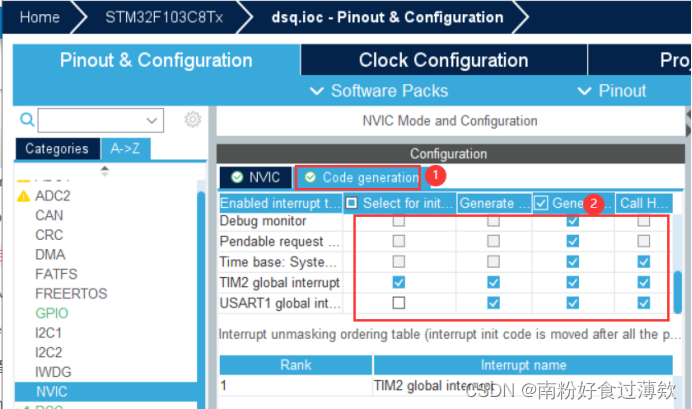The height and width of the screenshot is (409, 692).
Task: Select CAN in peripheral list
Action: pyautogui.click(x=49, y=215)
